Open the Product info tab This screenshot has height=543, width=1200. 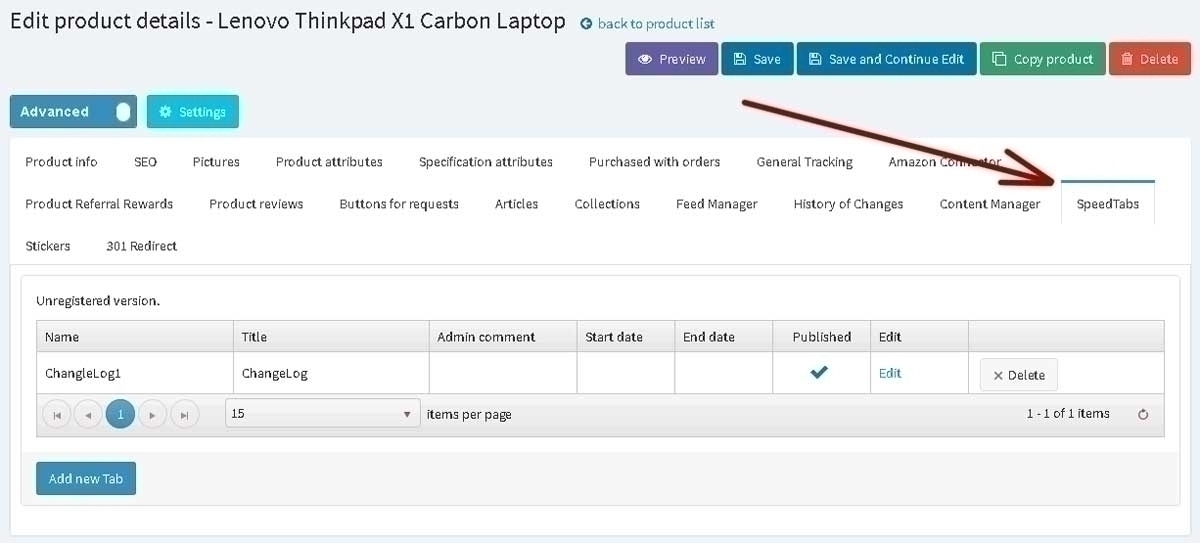pos(61,162)
